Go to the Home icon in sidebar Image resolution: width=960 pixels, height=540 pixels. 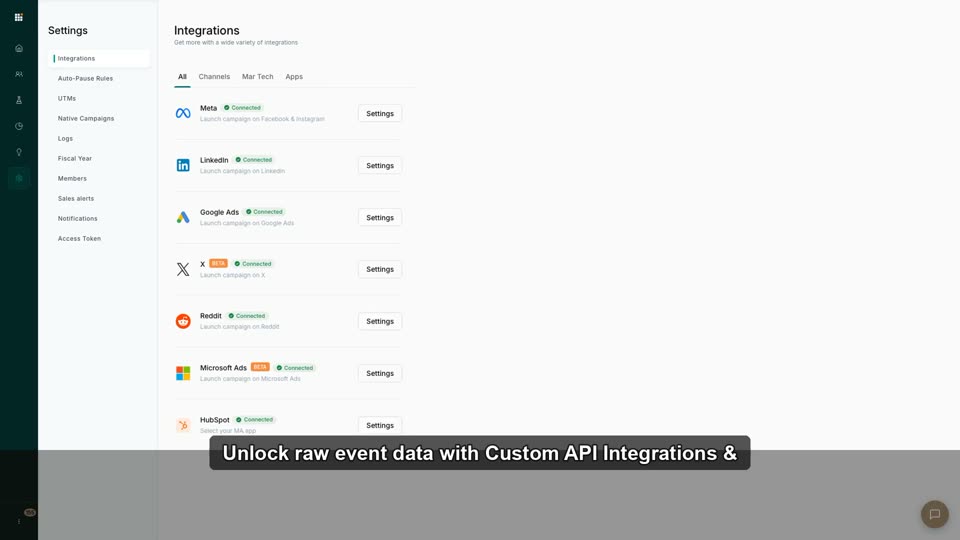click(x=19, y=48)
